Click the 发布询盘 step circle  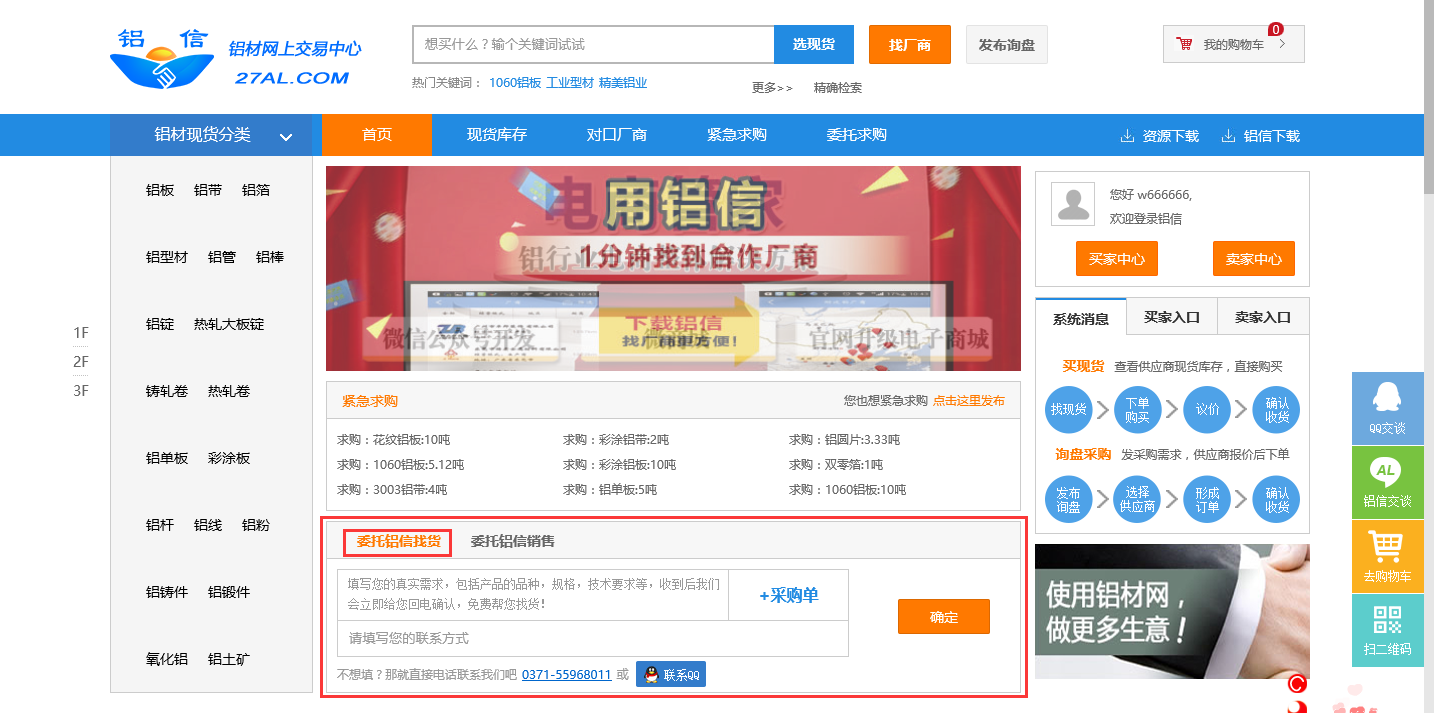(x=1068, y=499)
